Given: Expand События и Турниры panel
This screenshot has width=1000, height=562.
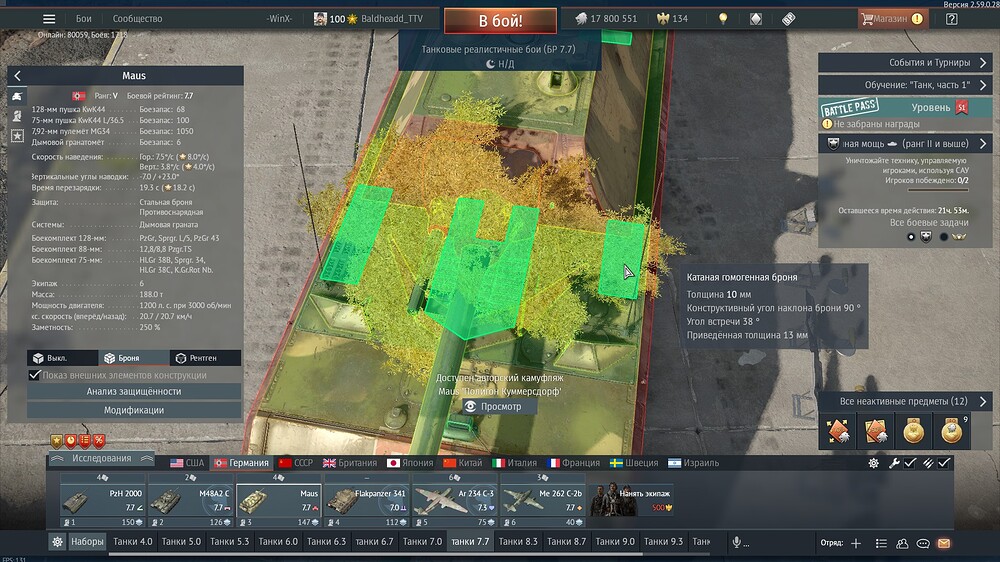Looking at the screenshot, I should pos(905,63).
